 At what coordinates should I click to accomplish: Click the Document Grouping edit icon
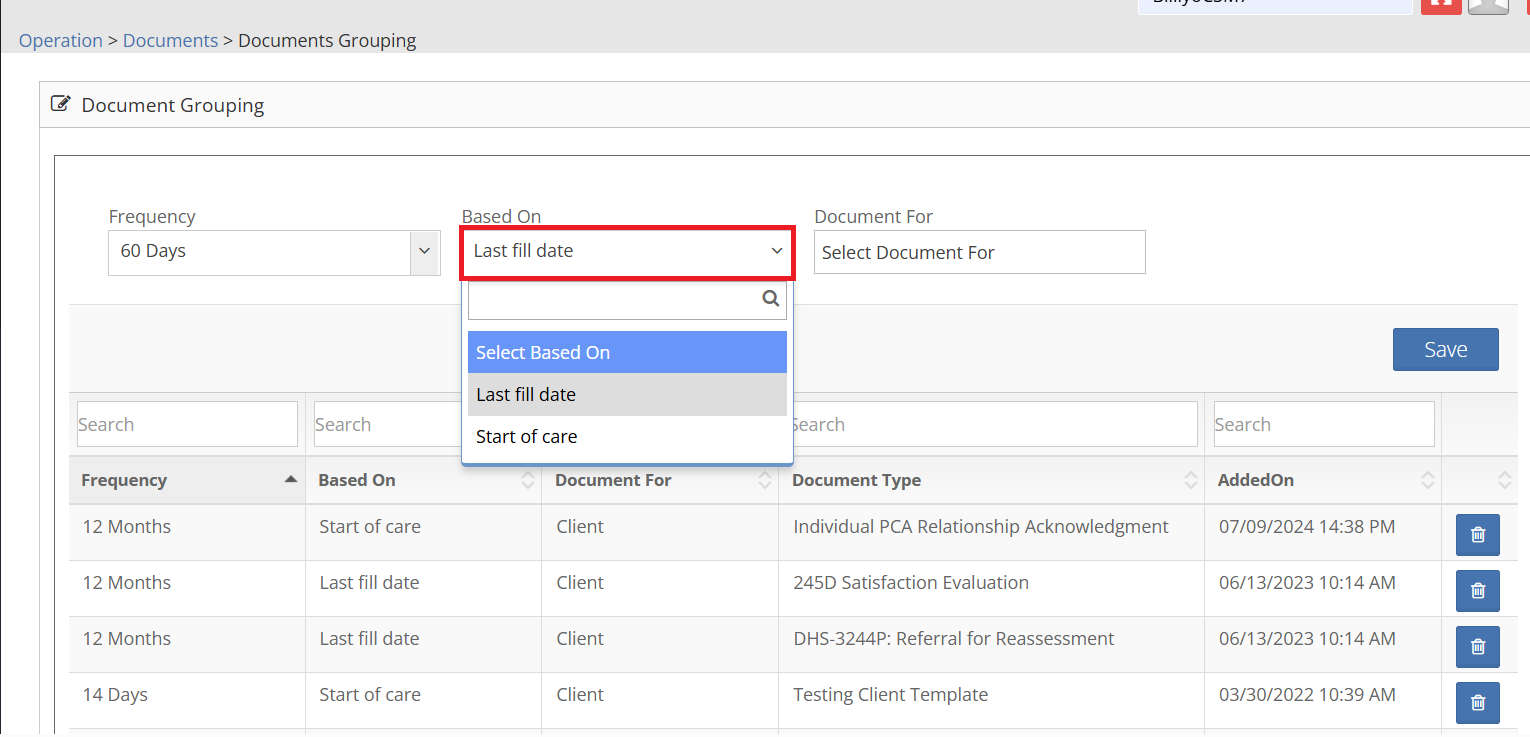click(61, 104)
